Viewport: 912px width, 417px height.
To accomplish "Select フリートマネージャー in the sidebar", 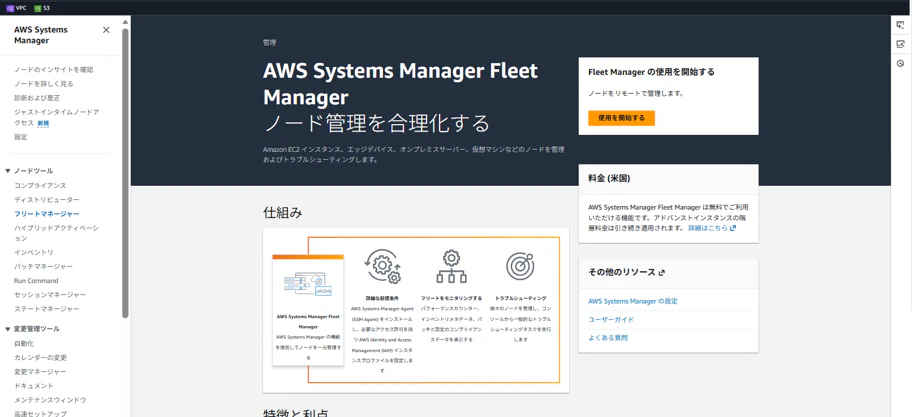I will (47, 214).
